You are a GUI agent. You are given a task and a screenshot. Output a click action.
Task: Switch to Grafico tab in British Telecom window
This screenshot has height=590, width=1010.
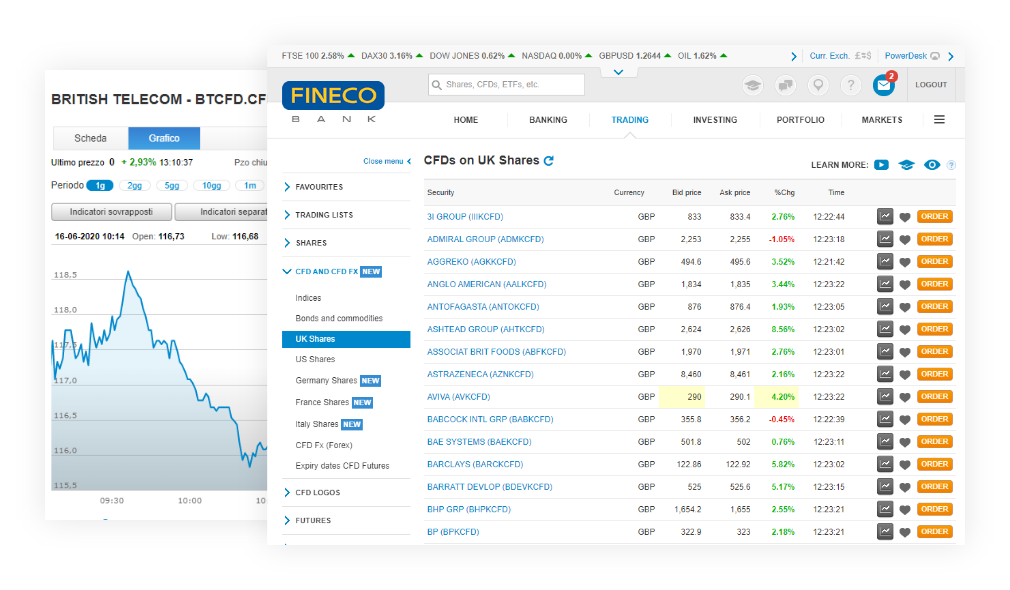[164, 138]
